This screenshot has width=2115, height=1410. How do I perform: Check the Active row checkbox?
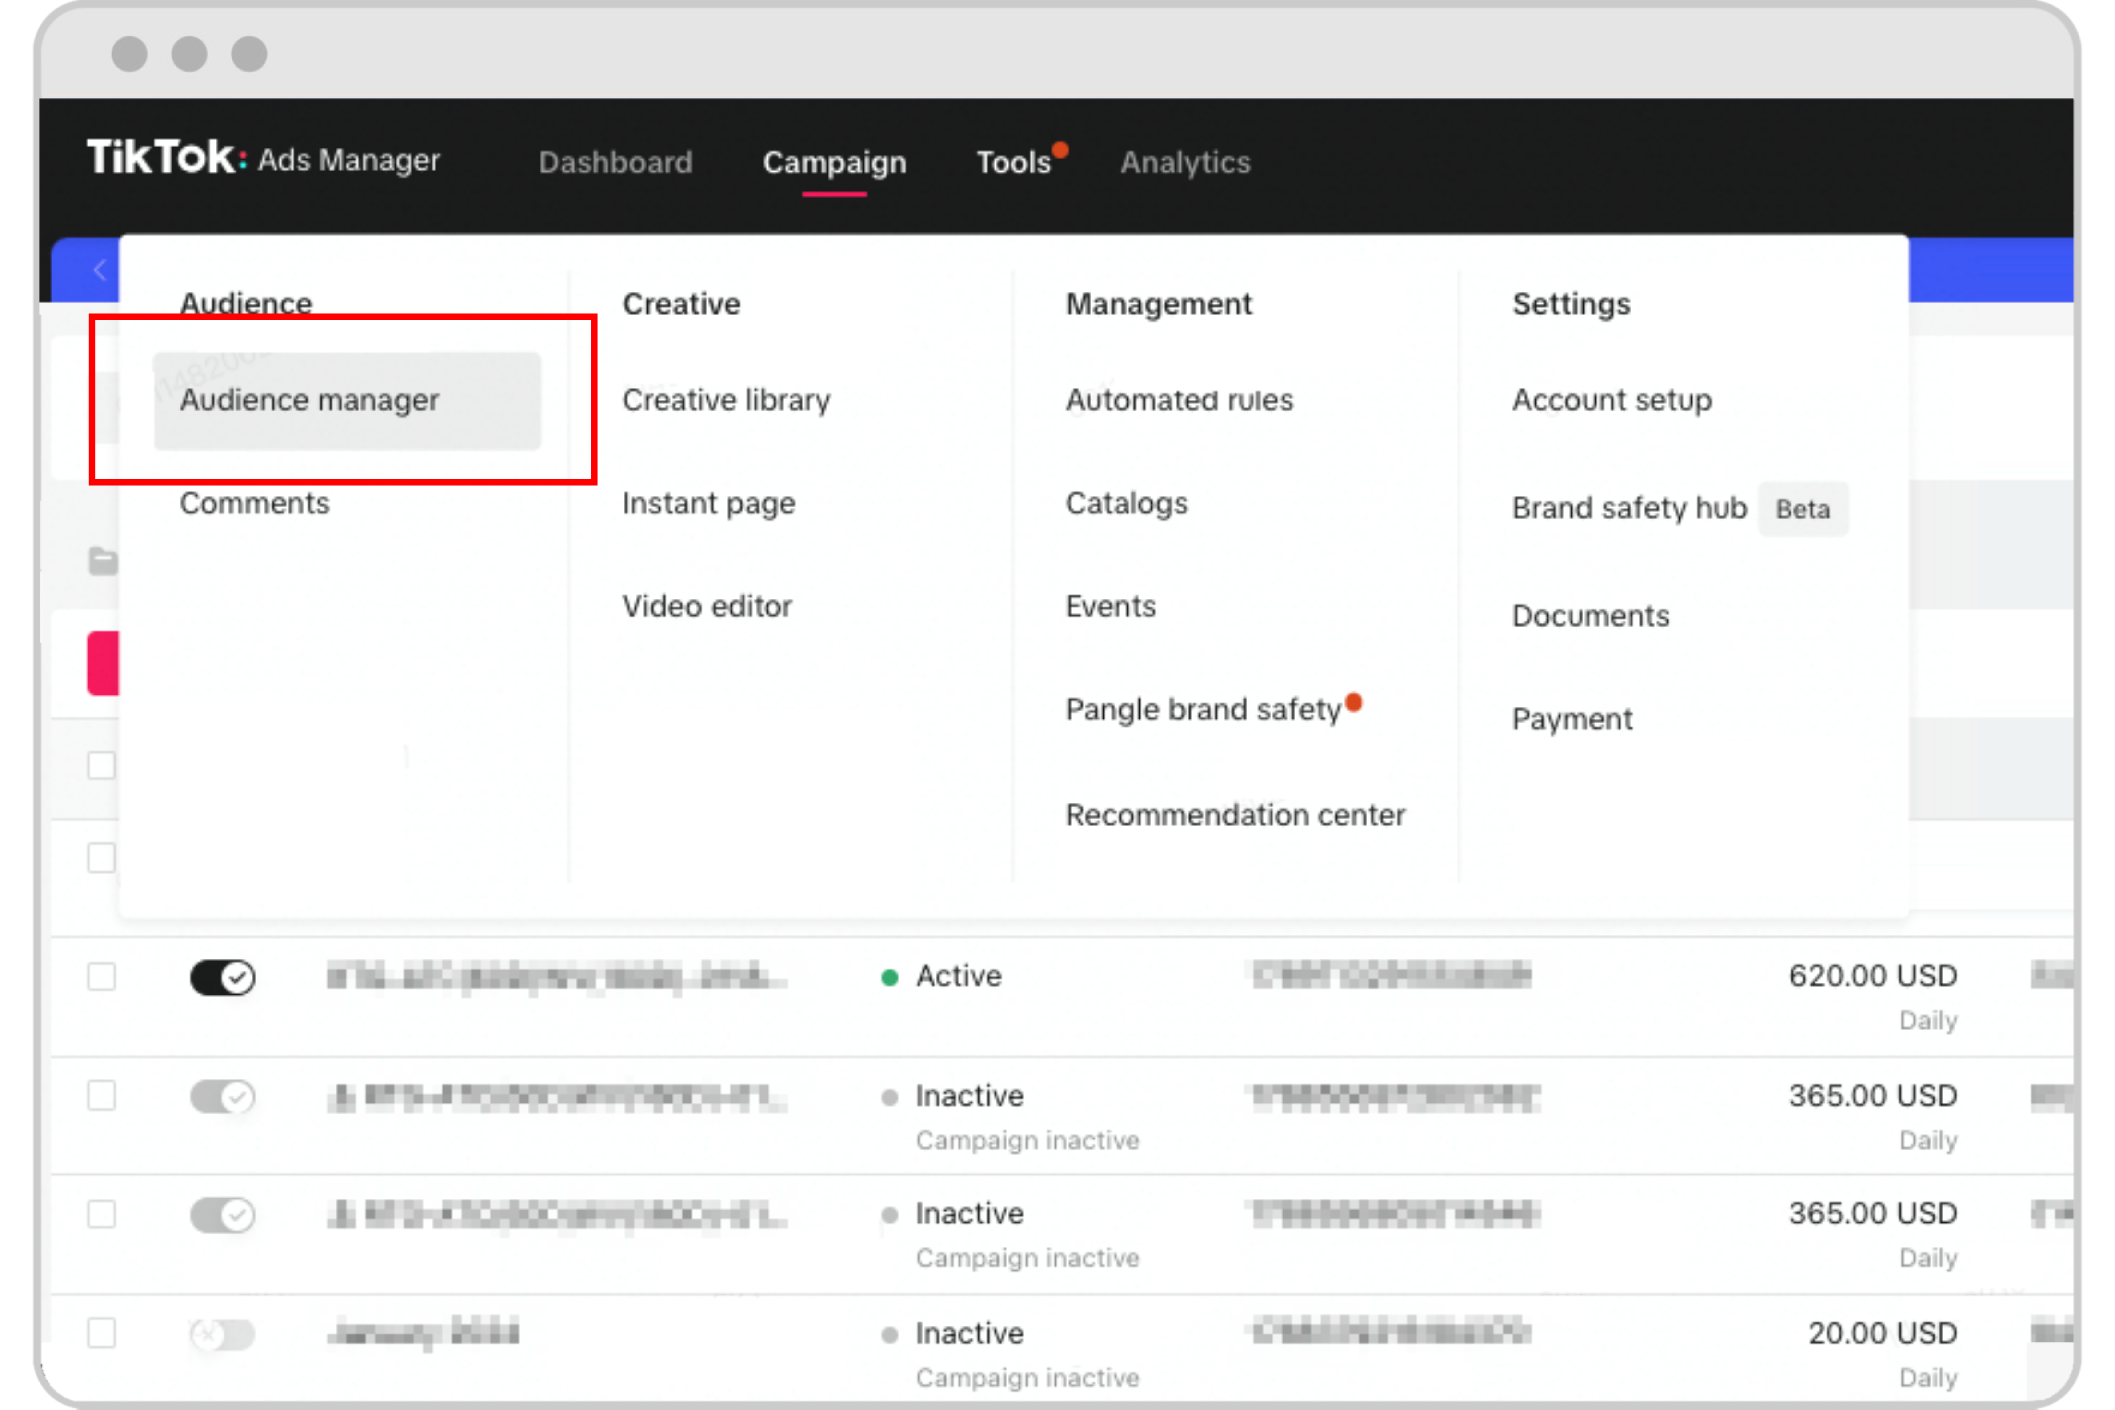click(x=101, y=976)
